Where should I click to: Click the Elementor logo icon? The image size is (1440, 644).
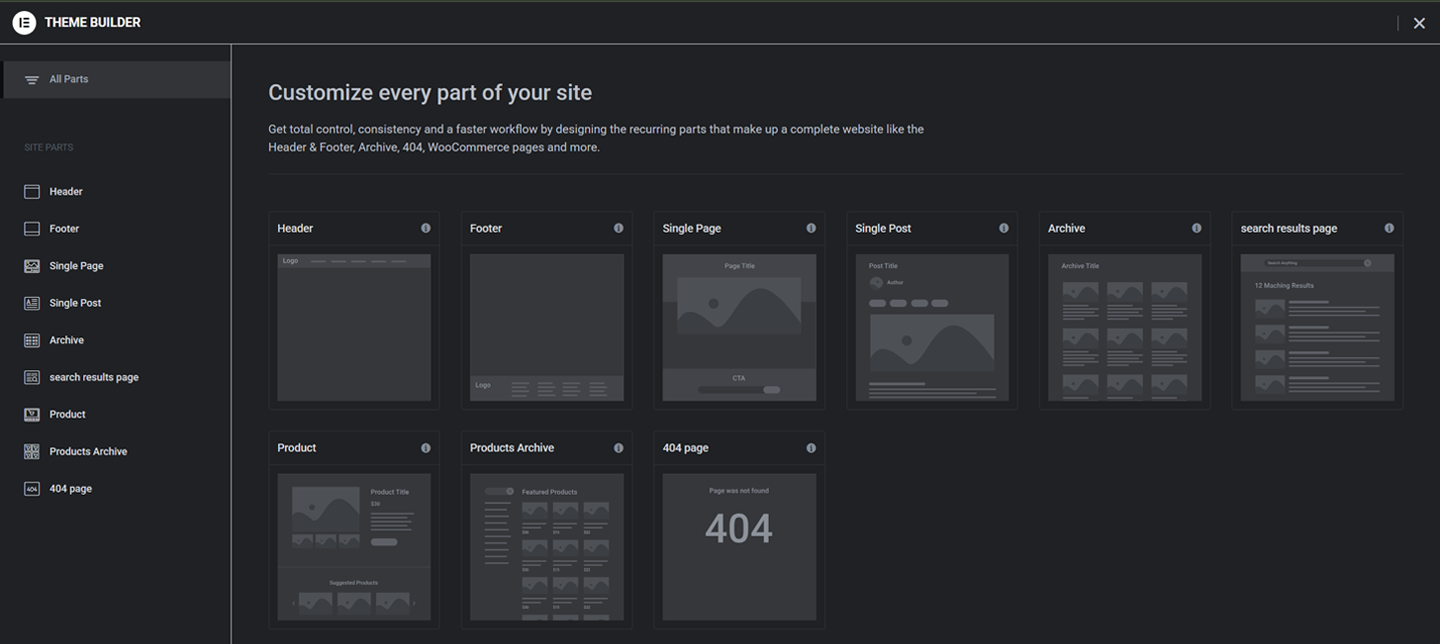click(24, 22)
